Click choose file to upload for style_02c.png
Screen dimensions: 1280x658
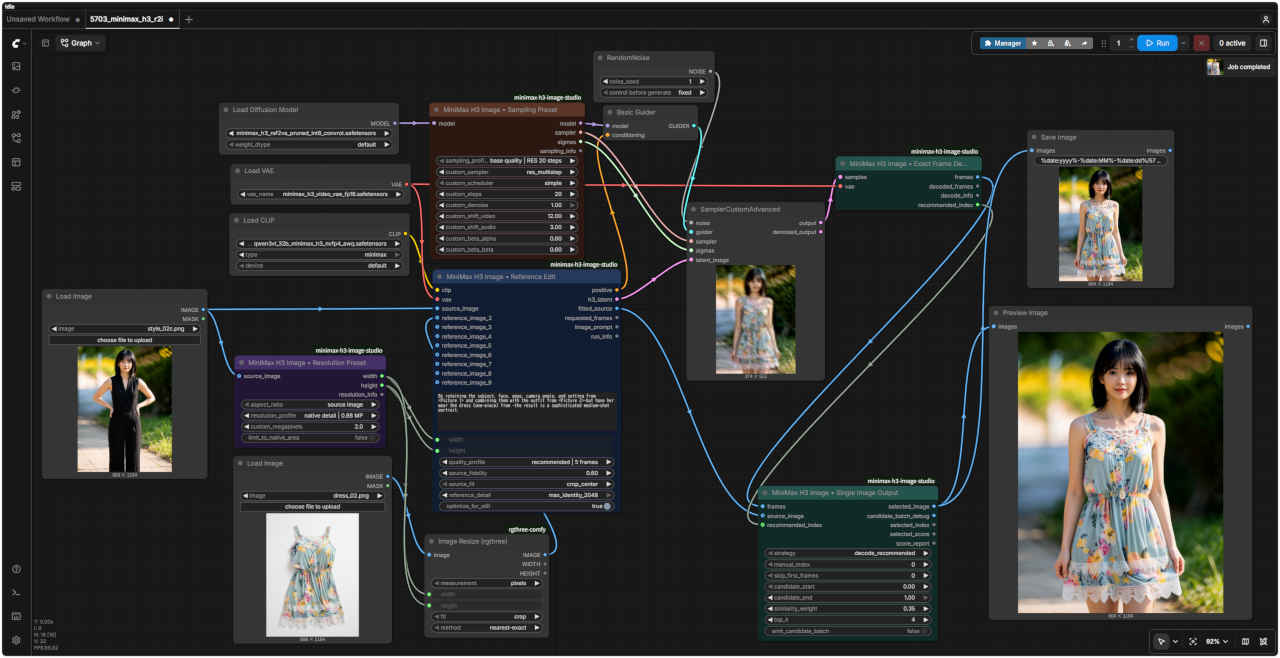click(125, 340)
